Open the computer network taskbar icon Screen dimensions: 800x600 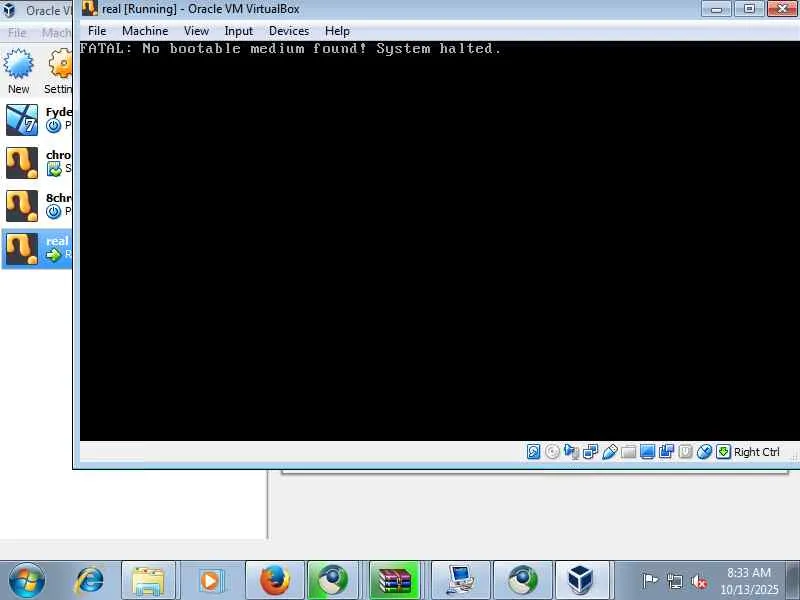[461, 581]
